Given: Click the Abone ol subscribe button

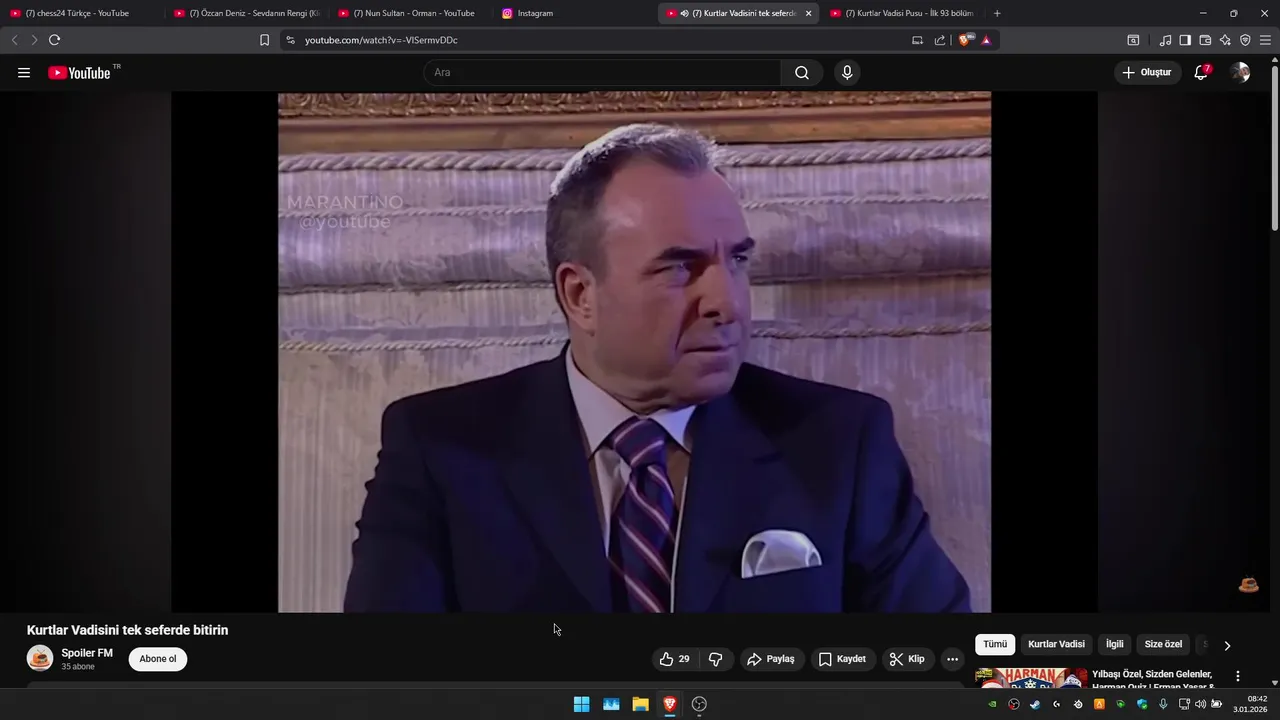Looking at the screenshot, I should click(158, 659).
